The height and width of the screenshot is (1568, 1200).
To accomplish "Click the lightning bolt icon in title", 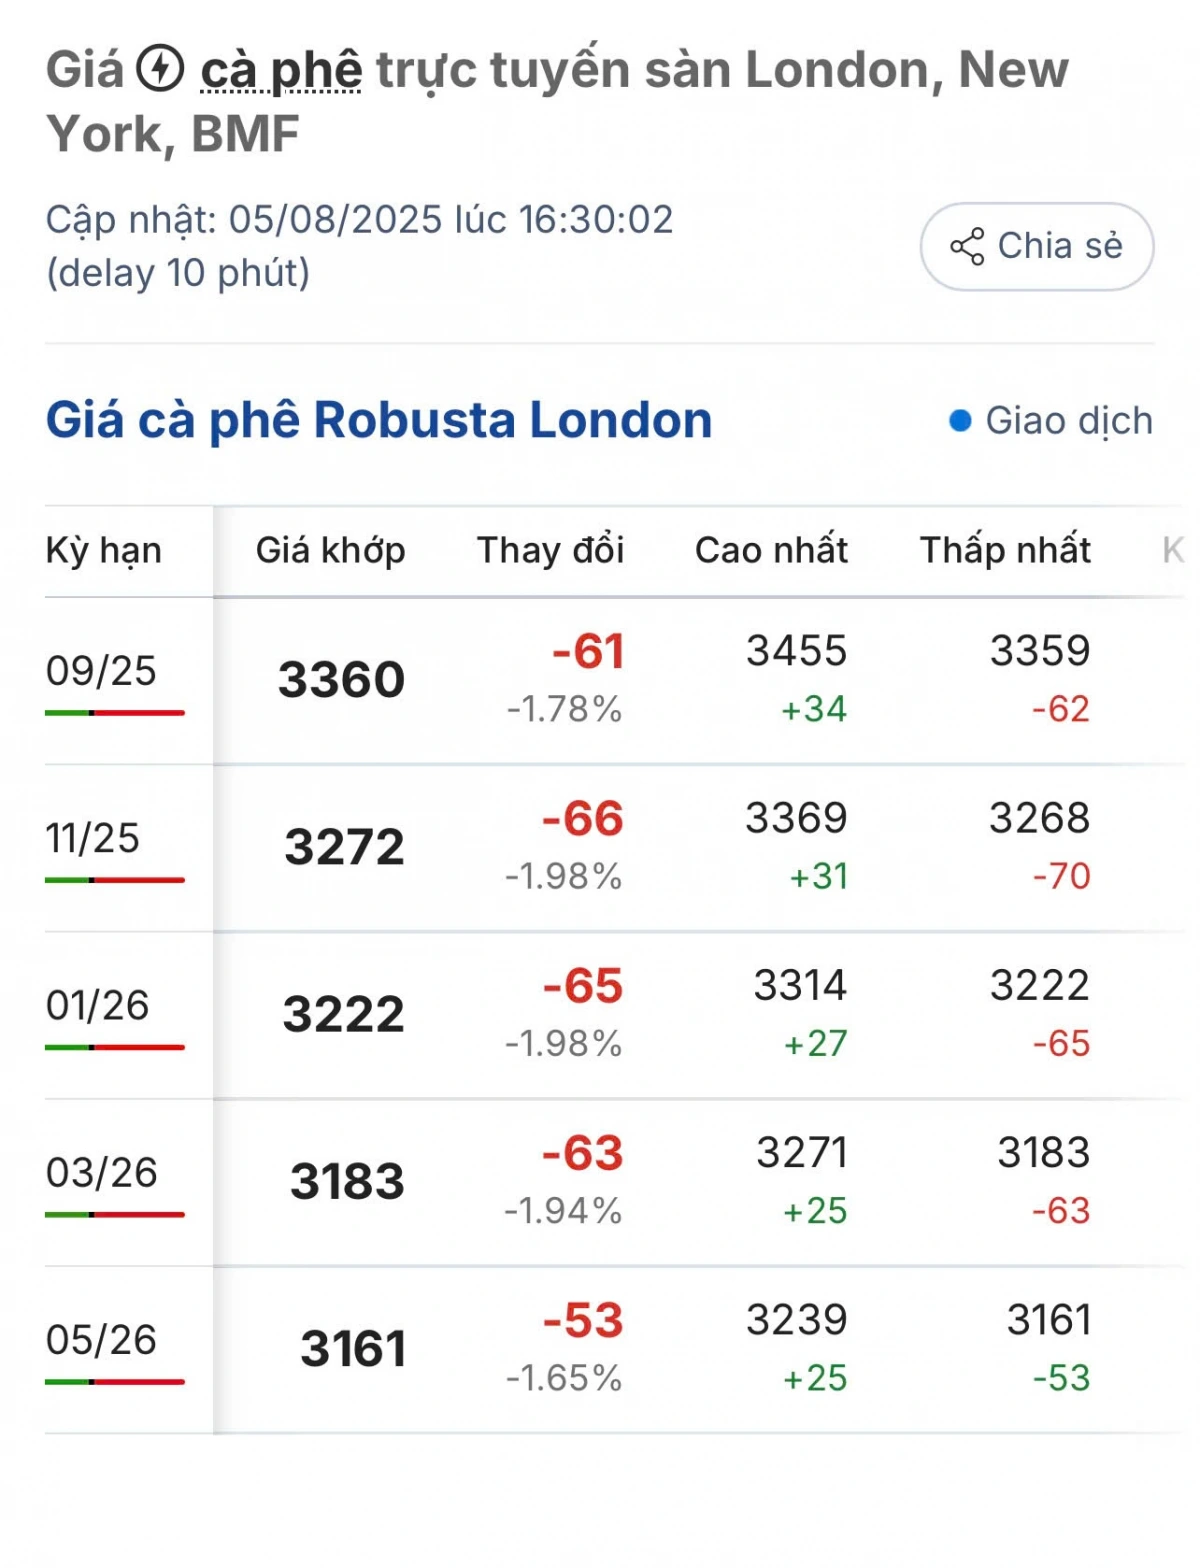I will point(160,70).
